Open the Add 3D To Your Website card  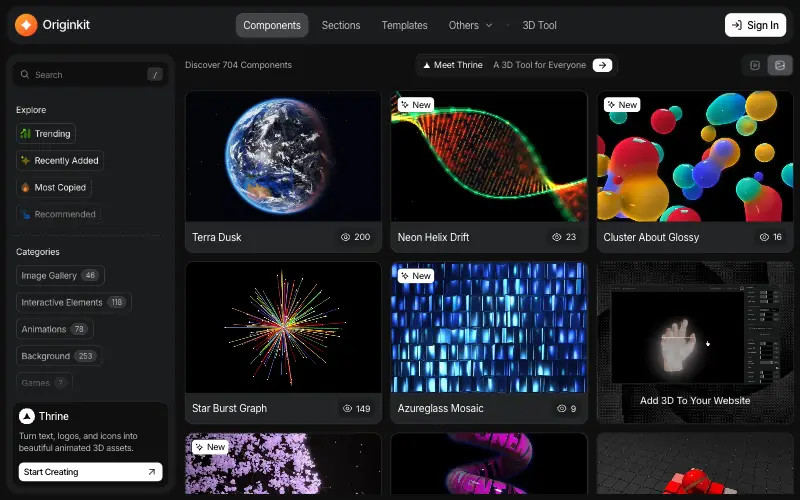pyautogui.click(x=695, y=342)
